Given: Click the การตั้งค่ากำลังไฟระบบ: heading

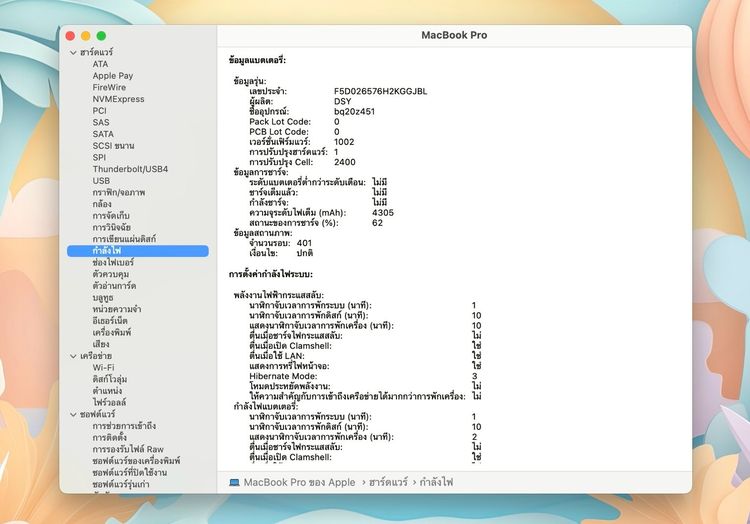Looking at the screenshot, I should [271, 274].
